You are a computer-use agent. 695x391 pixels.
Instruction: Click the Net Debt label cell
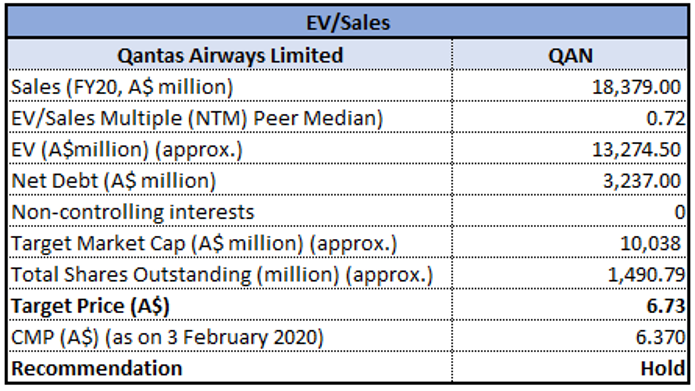(x=230, y=180)
